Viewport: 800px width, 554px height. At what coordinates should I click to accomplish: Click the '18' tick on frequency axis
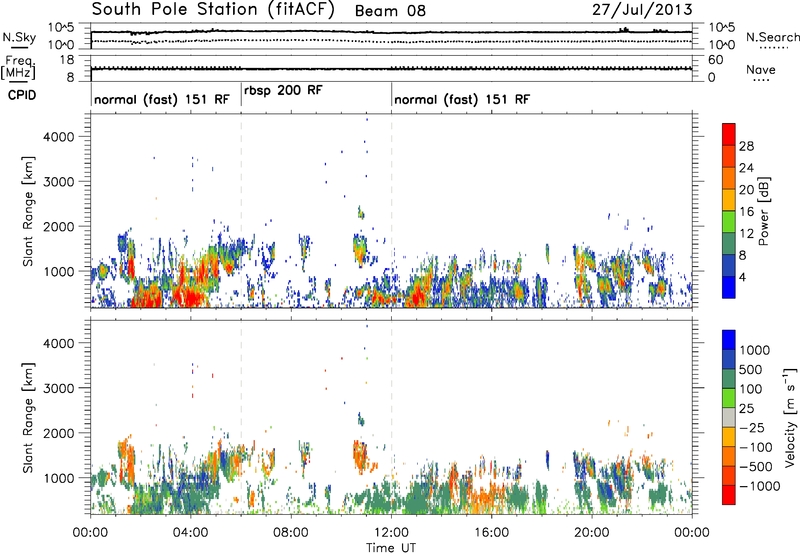[67, 60]
